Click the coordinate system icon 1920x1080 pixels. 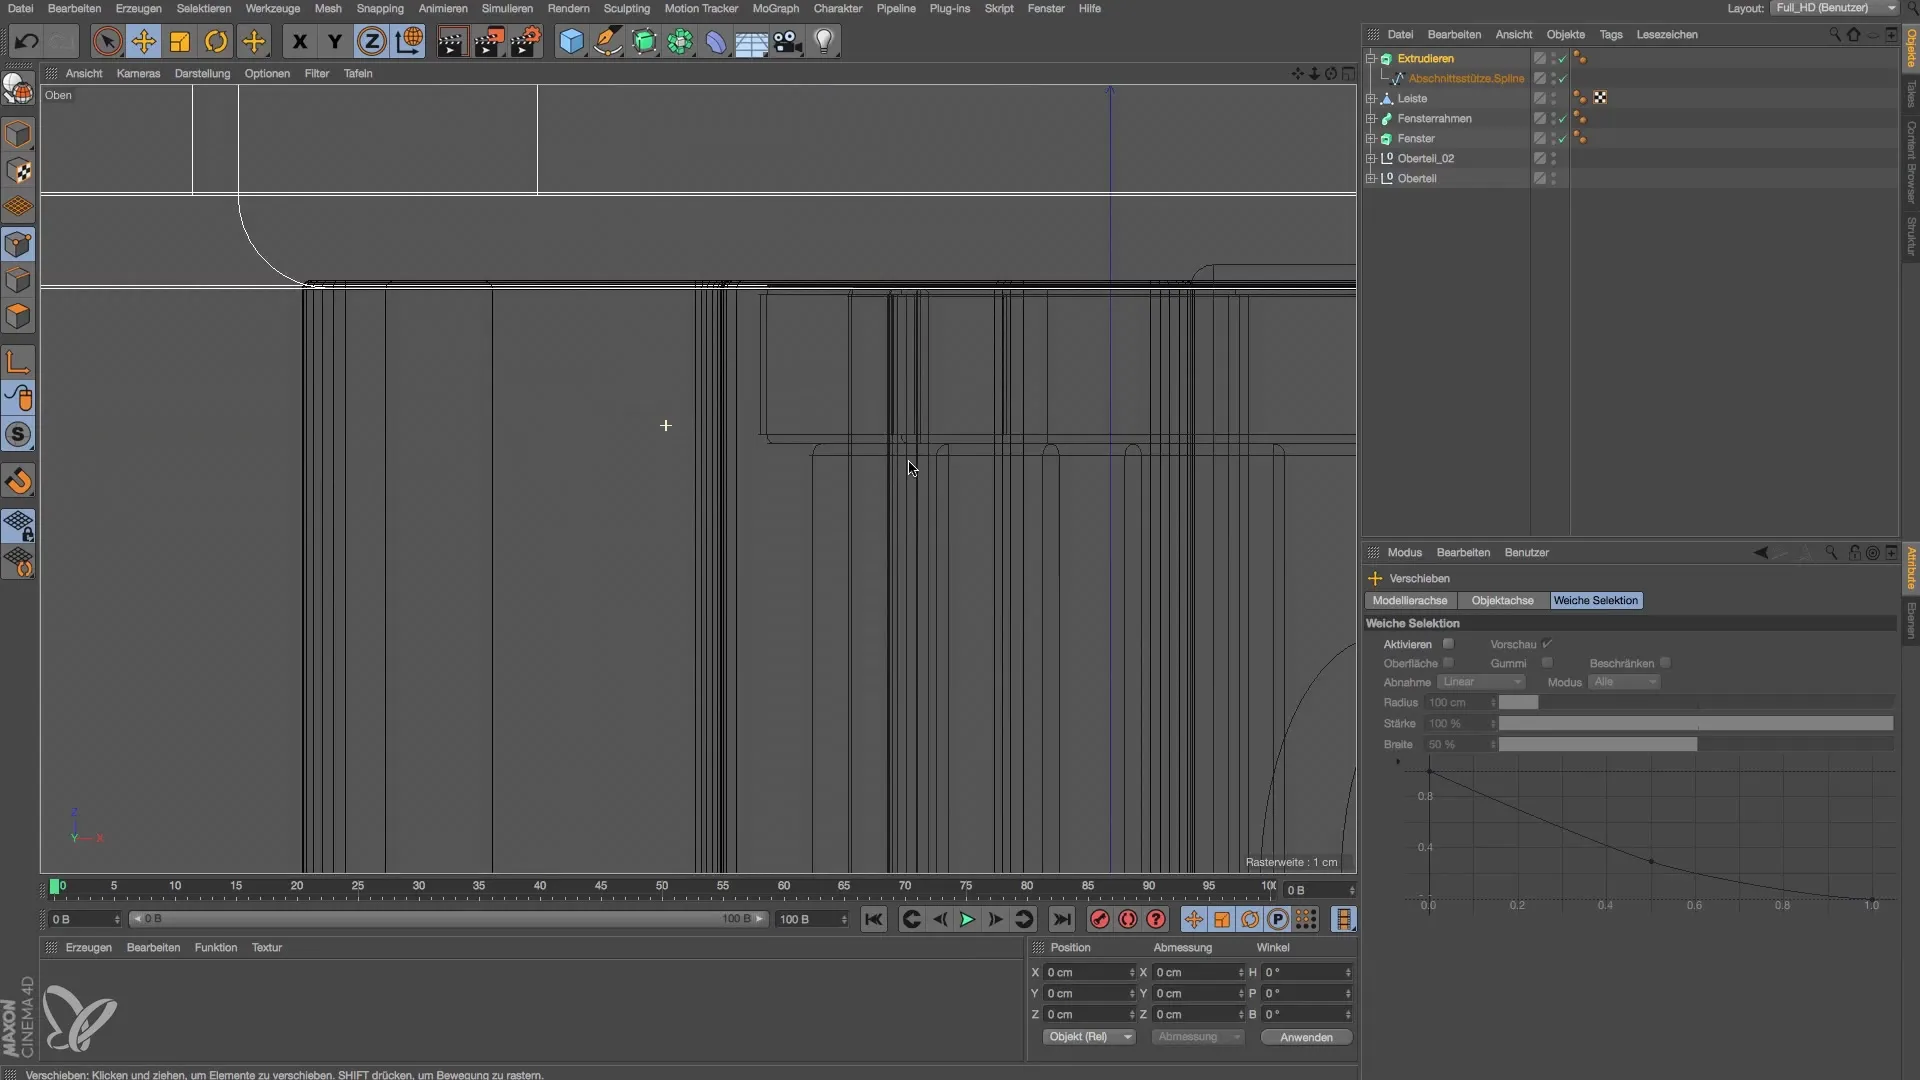[409, 42]
